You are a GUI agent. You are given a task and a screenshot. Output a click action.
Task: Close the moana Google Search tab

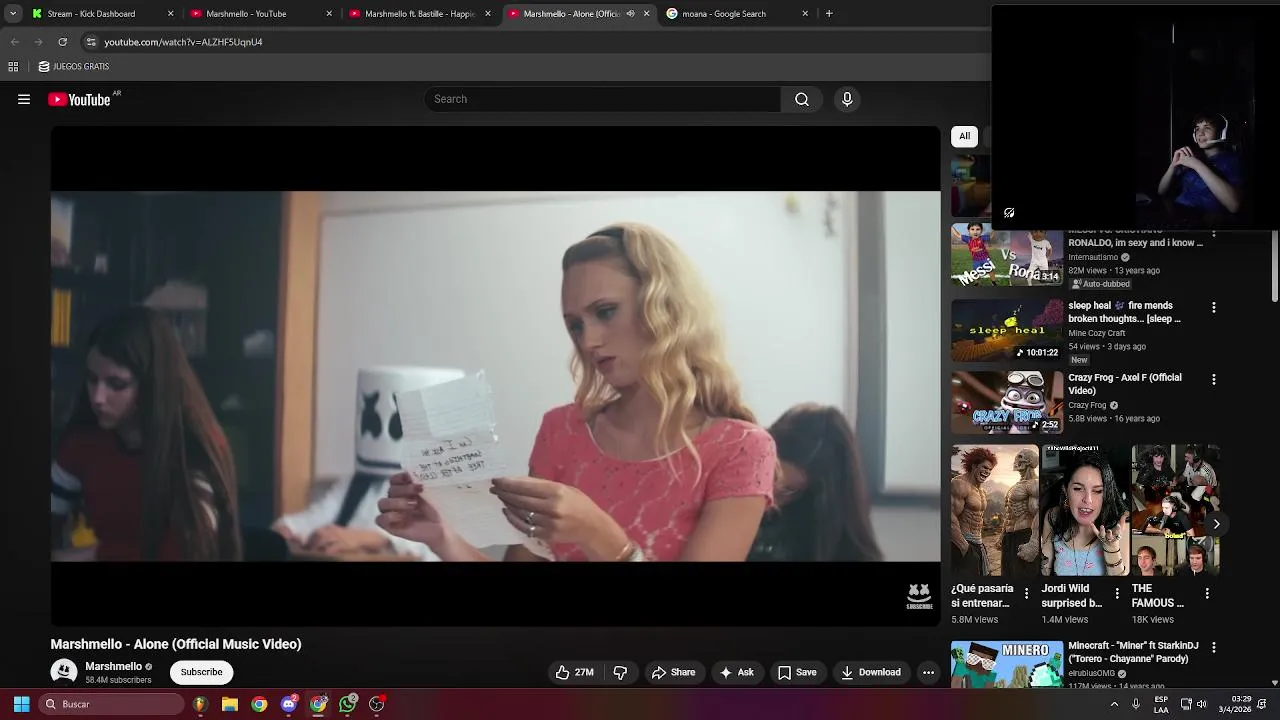[805, 14]
